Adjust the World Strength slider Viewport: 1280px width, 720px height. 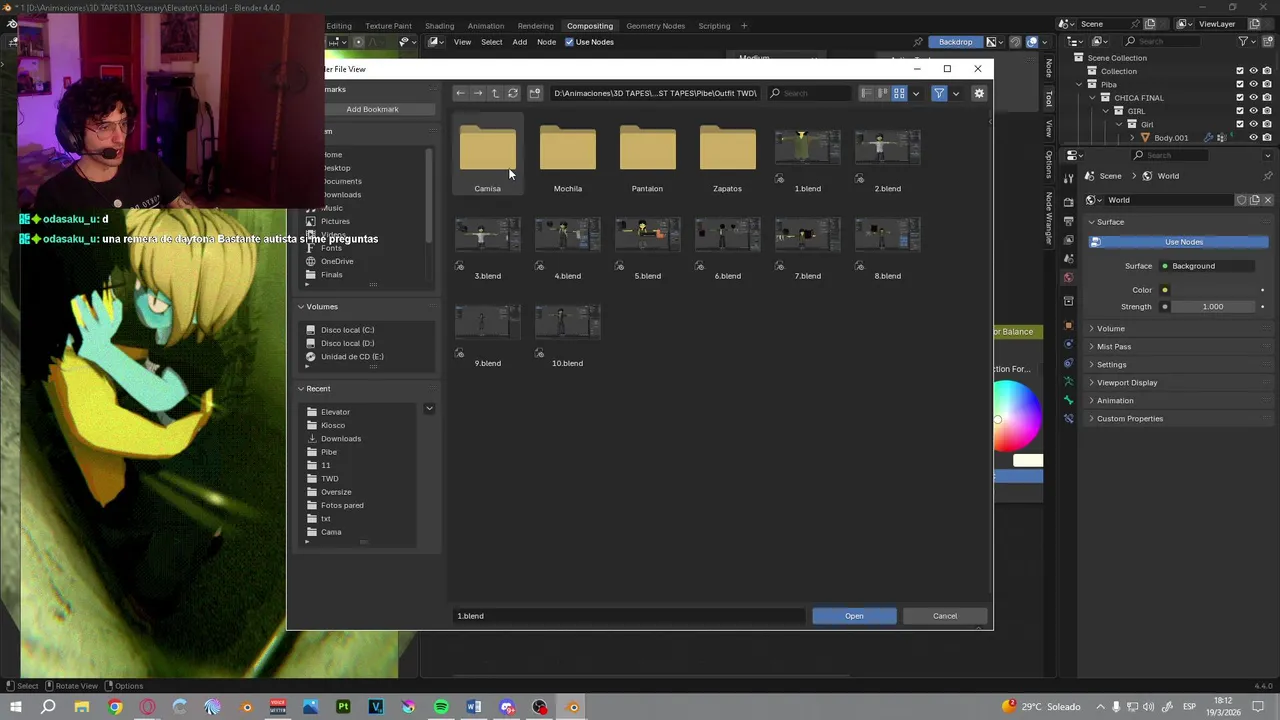[1213, 307]
